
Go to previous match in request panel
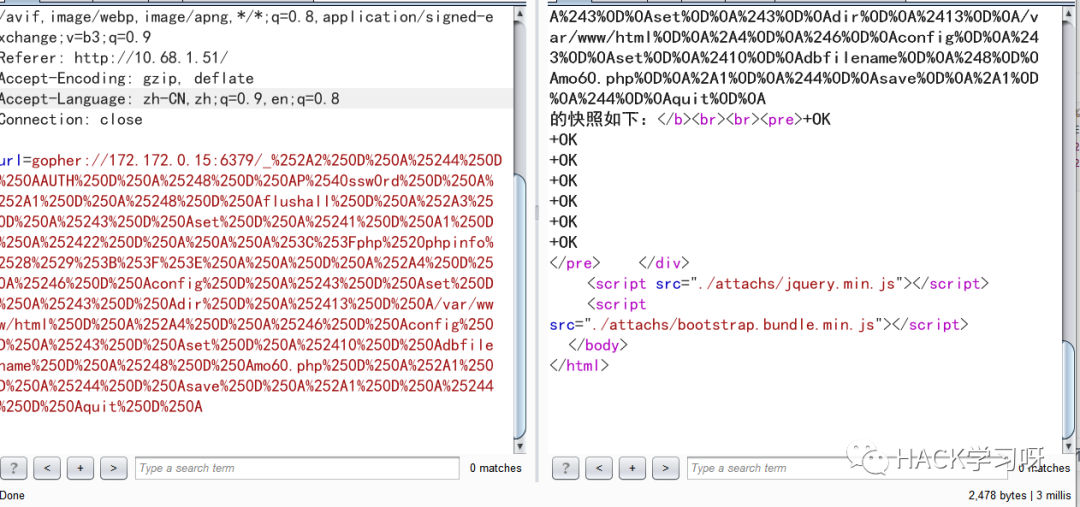[47, 468]
